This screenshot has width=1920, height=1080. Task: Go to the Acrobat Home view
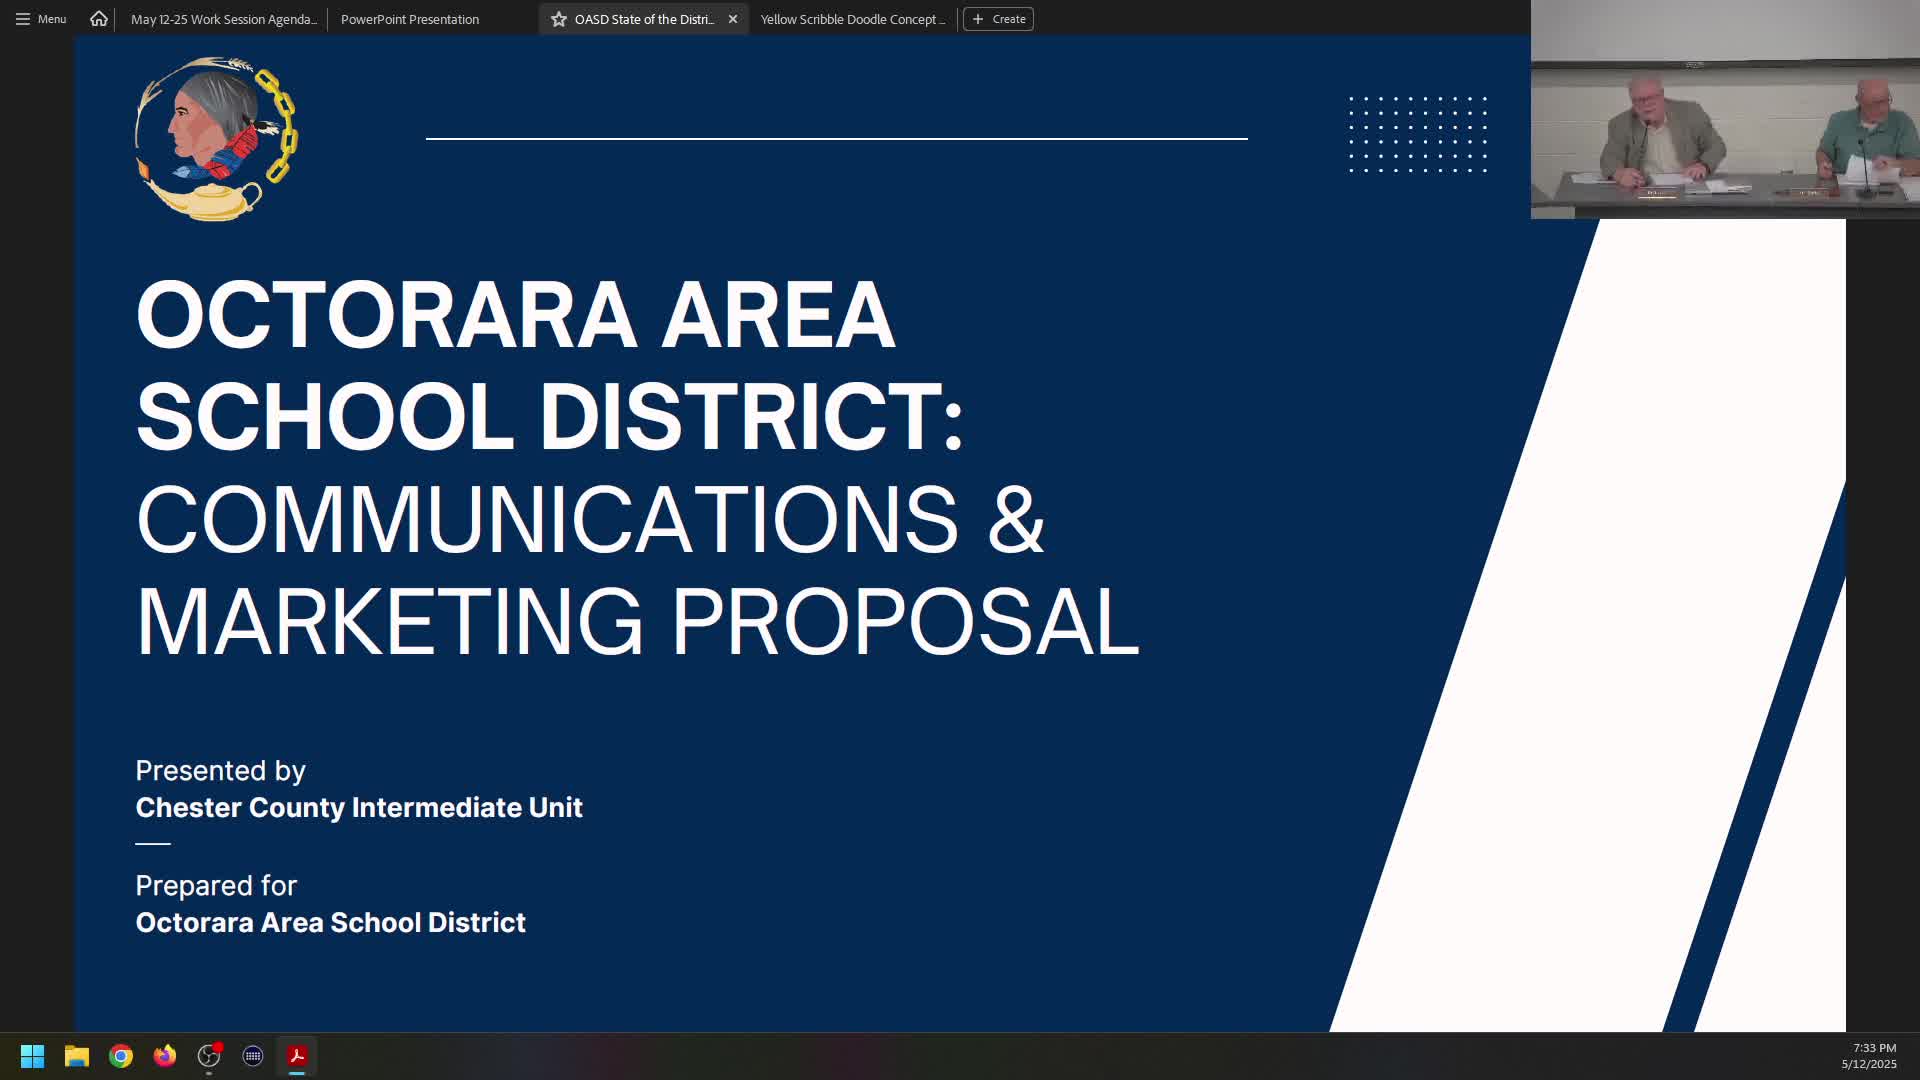click(98, 19)
